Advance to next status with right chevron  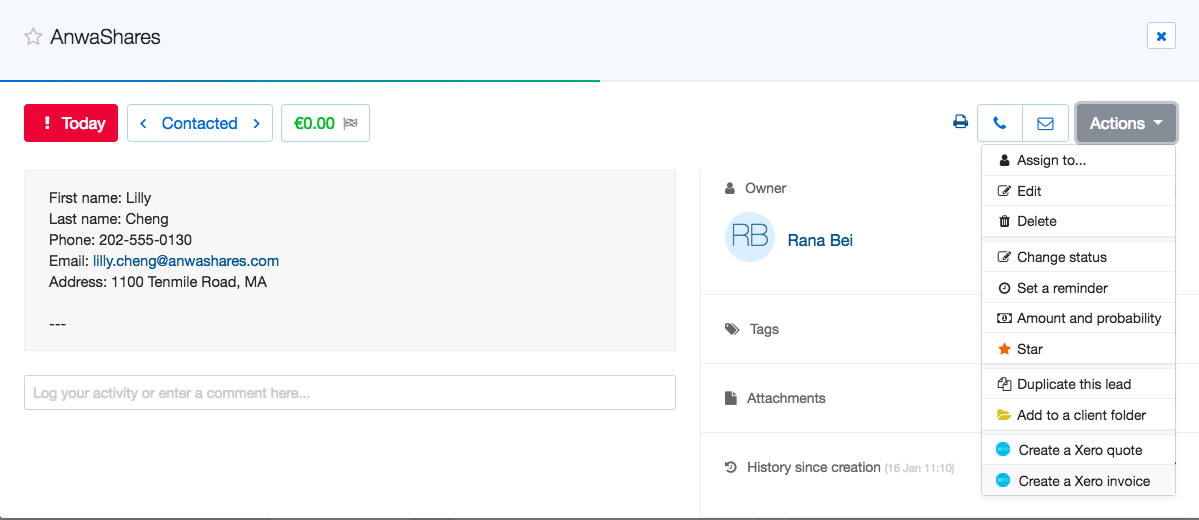point(257,123)
